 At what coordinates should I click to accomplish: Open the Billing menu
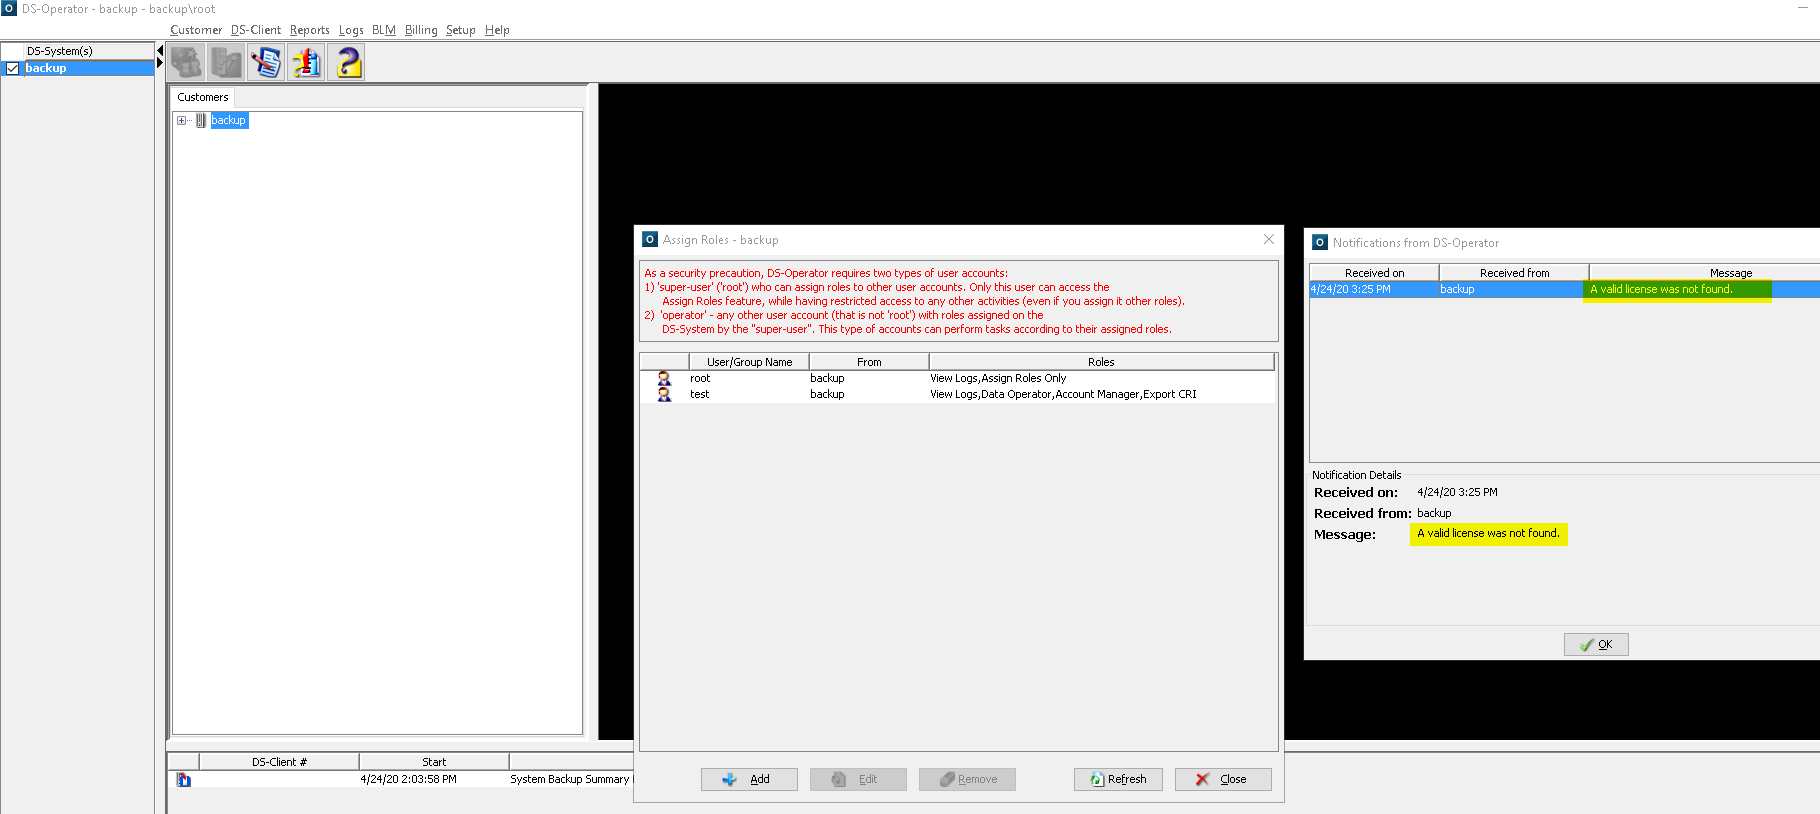(421, 30)
